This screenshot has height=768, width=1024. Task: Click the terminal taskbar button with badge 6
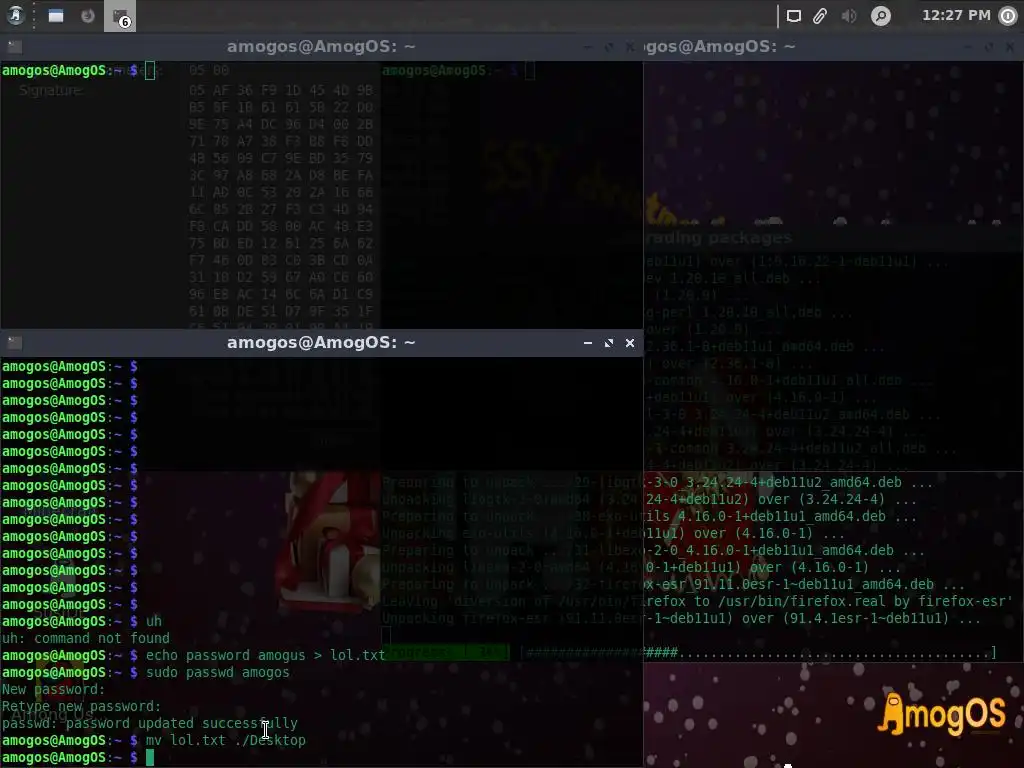click(x=120, y=16)
